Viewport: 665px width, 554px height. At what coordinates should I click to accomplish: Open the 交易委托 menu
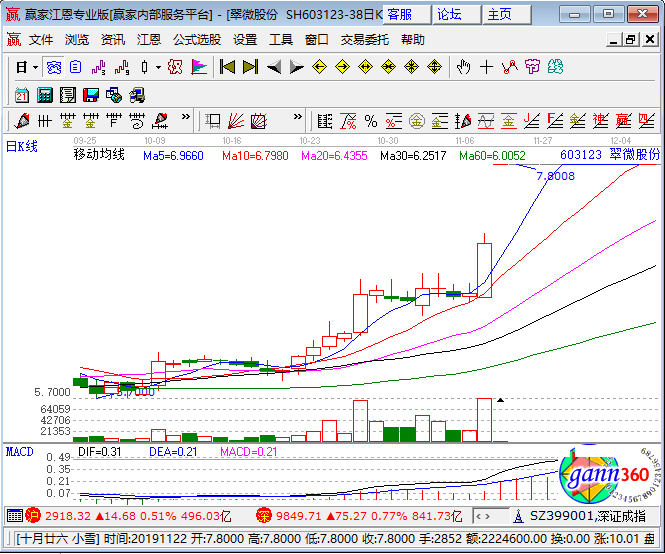point(365,40)
